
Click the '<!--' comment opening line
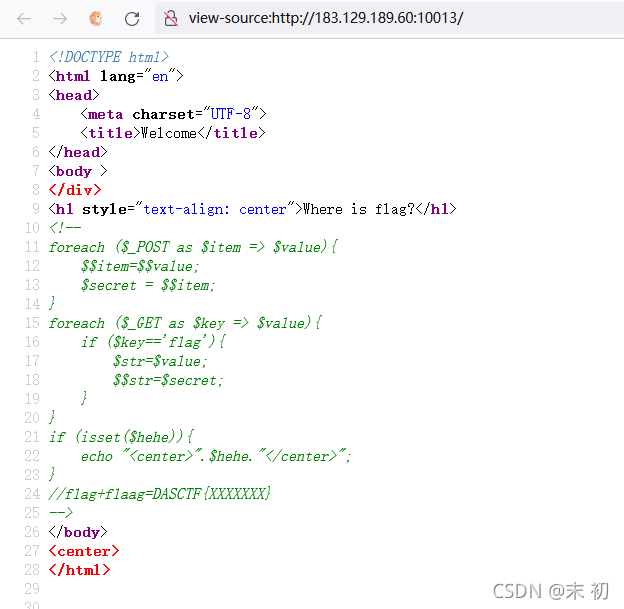(x=65, y=228)
